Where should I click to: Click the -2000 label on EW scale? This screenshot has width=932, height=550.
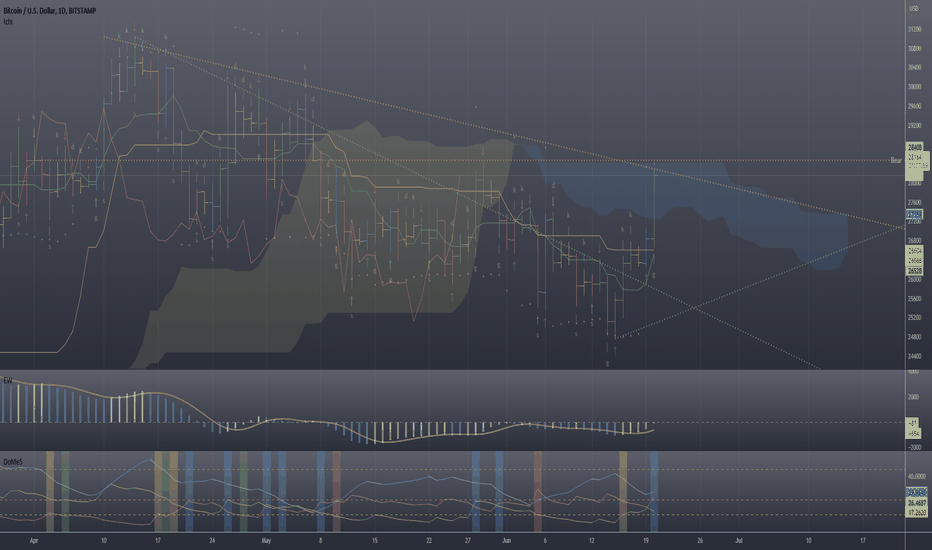click(914, 447)
